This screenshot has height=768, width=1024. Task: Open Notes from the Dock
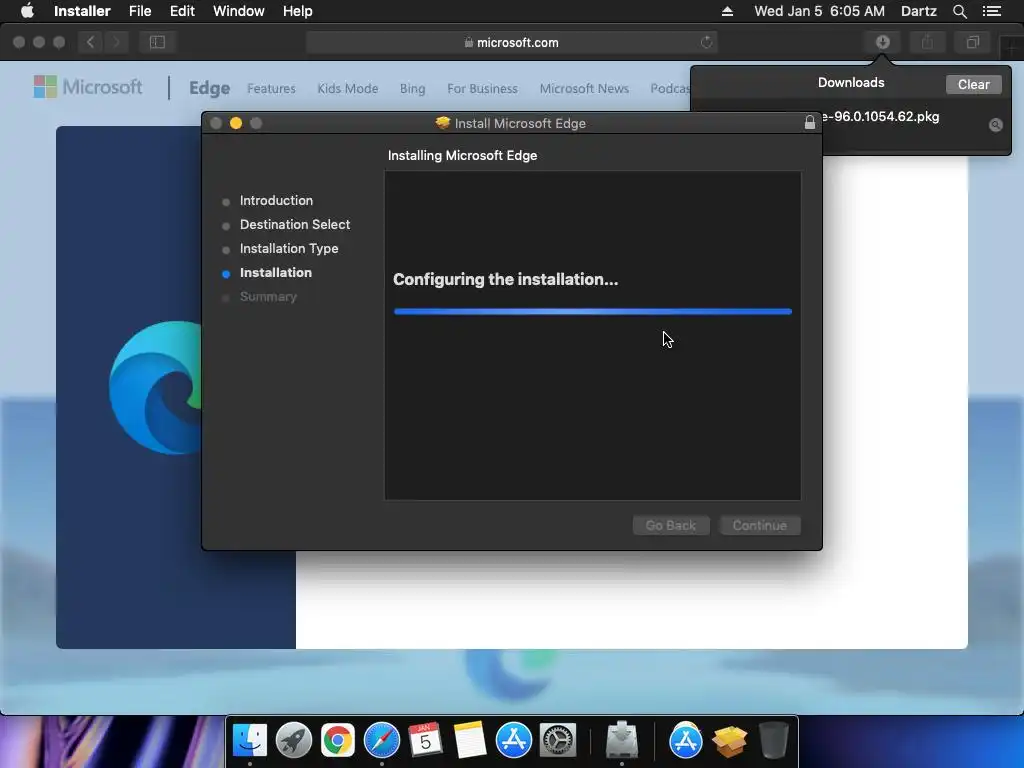coord(470,740)
